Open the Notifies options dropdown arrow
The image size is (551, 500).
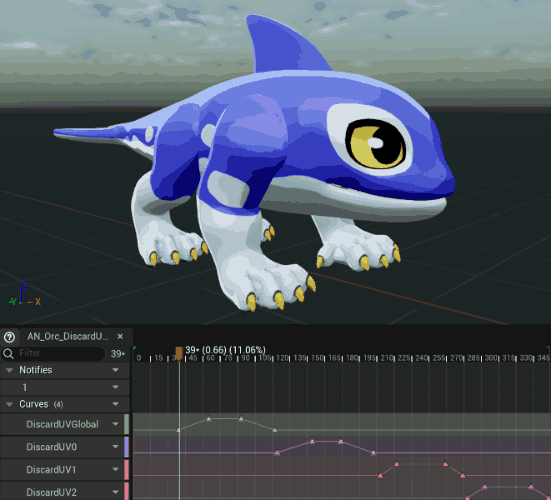point(116,370)
